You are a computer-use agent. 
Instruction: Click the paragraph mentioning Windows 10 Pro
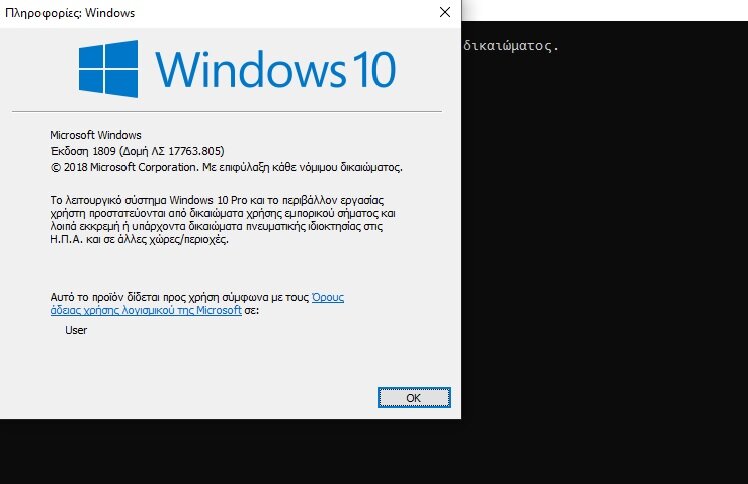[x=223, y=219]
